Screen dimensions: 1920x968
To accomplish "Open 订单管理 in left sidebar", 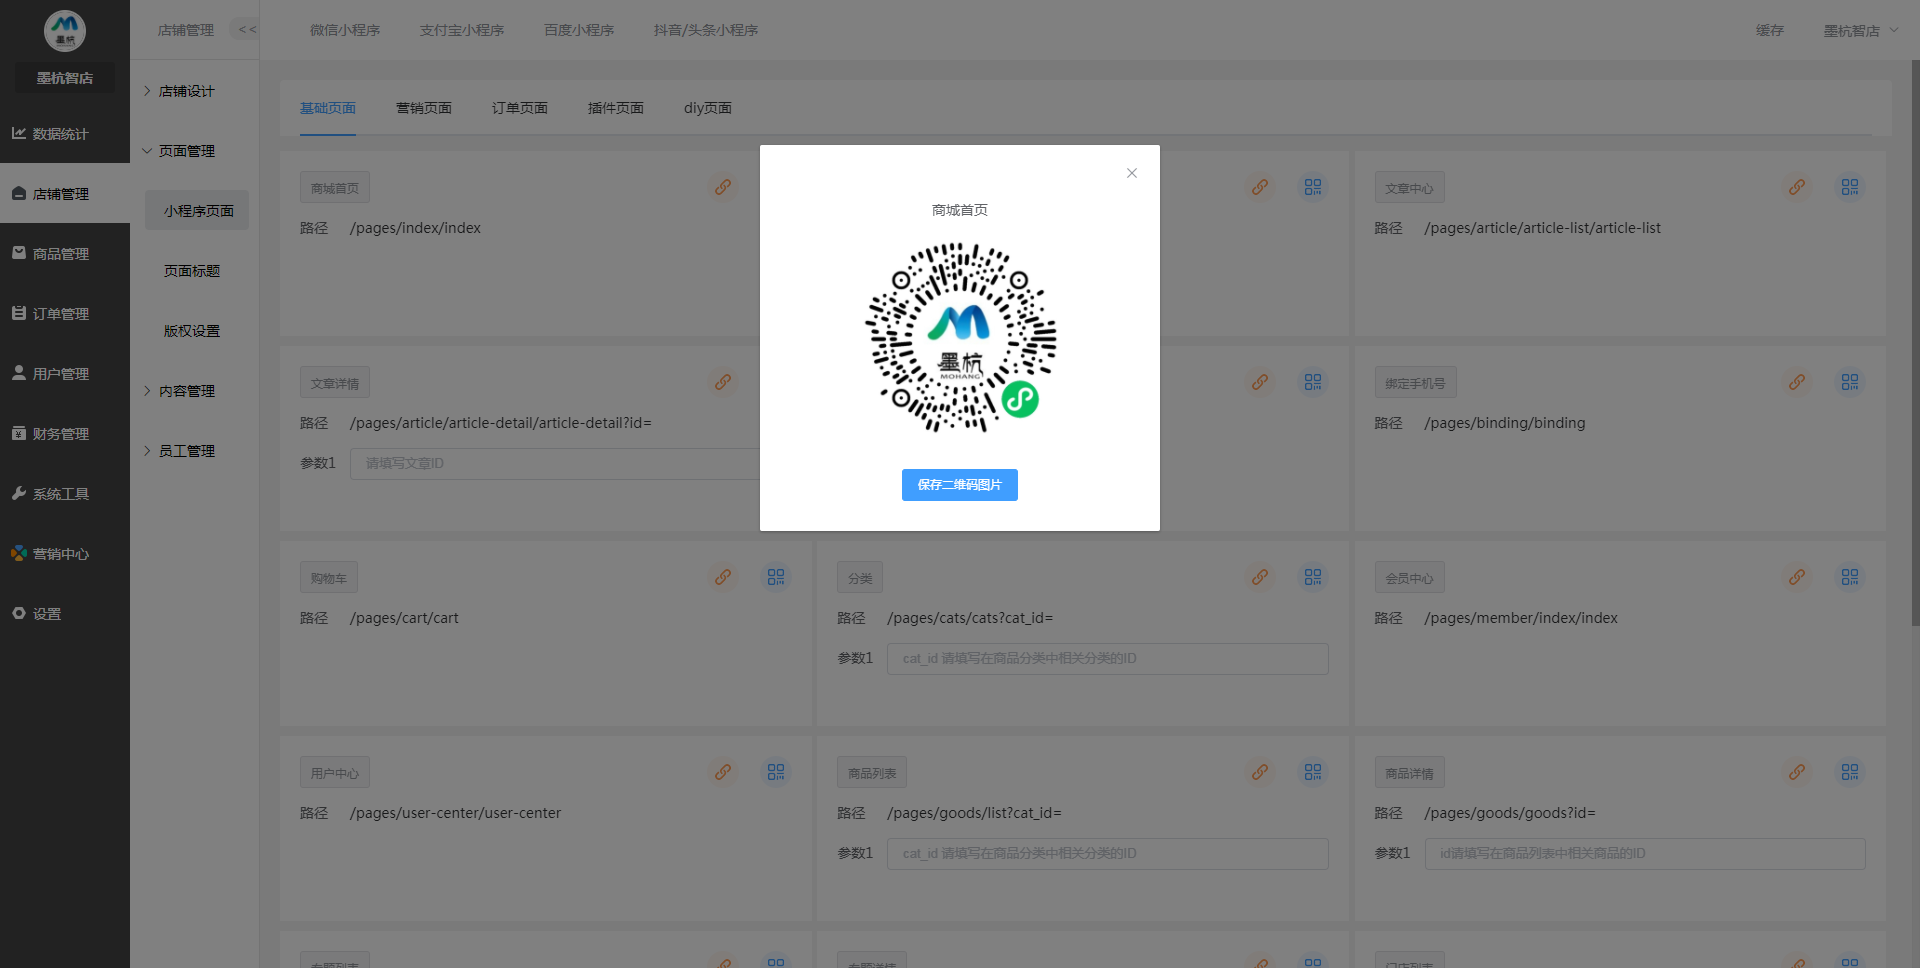I will 65,313.
